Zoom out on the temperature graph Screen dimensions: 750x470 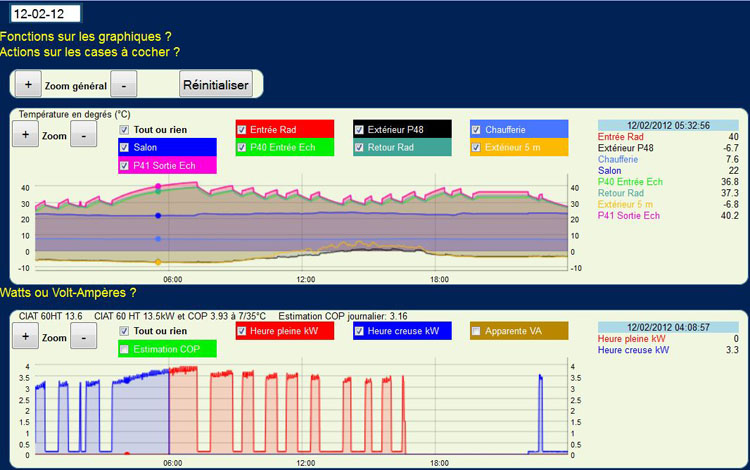pyautogui.click(x=83, y=135)
